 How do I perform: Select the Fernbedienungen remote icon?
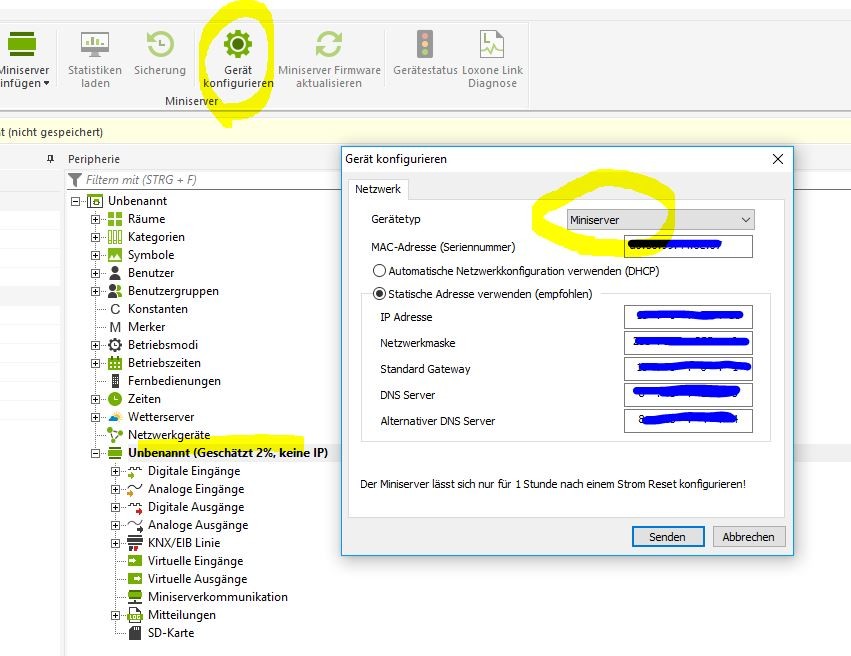115,381
